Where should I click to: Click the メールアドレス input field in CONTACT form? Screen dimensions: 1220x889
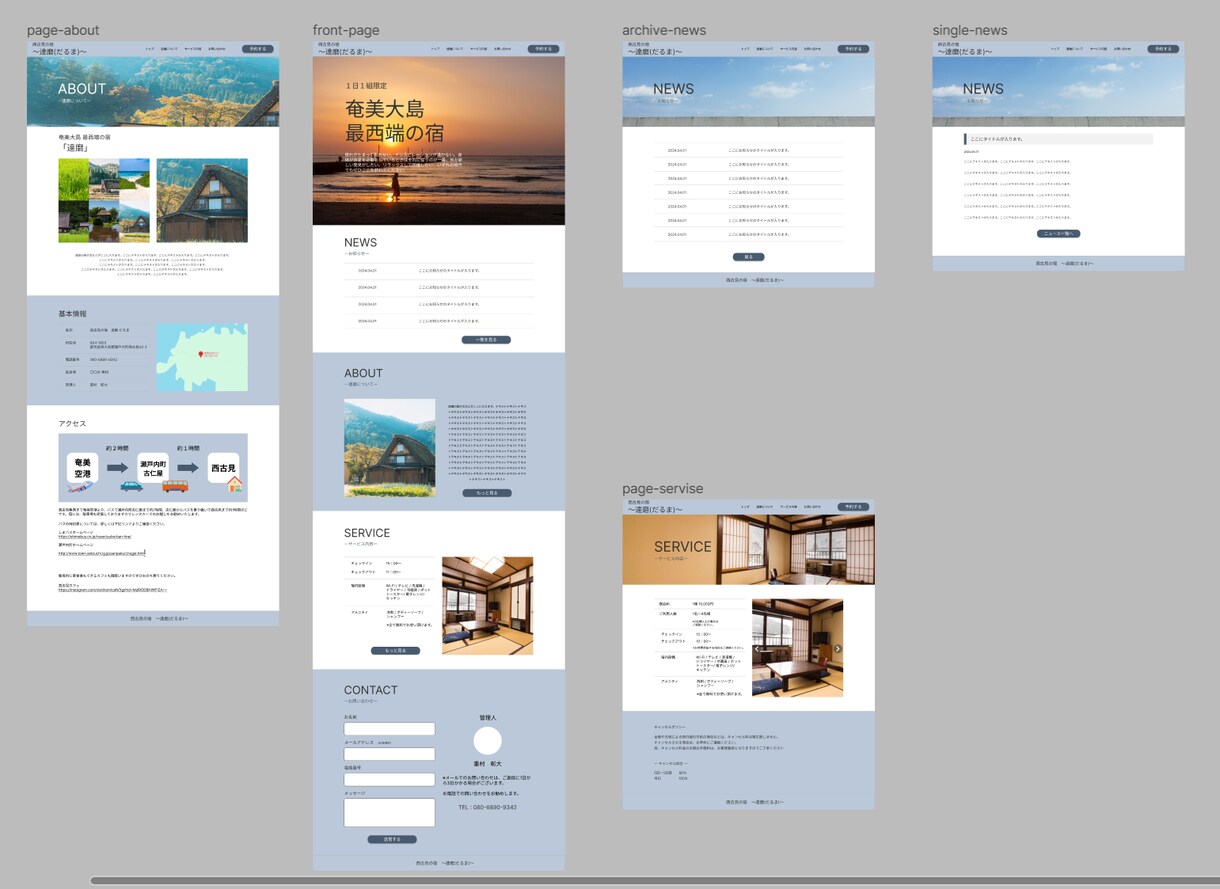pos(389,754)
